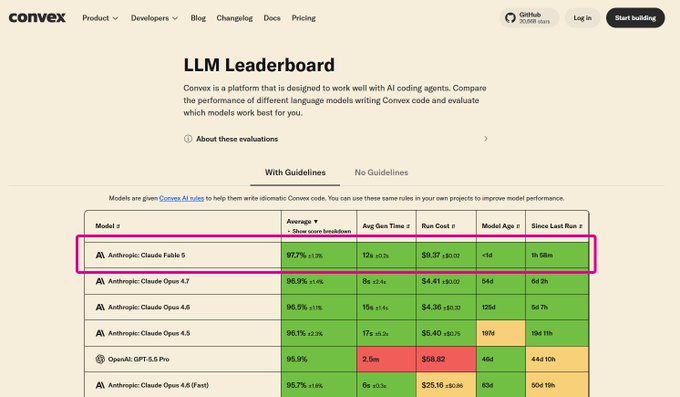Click the Average column descending sort arrow

coord(316,221)
